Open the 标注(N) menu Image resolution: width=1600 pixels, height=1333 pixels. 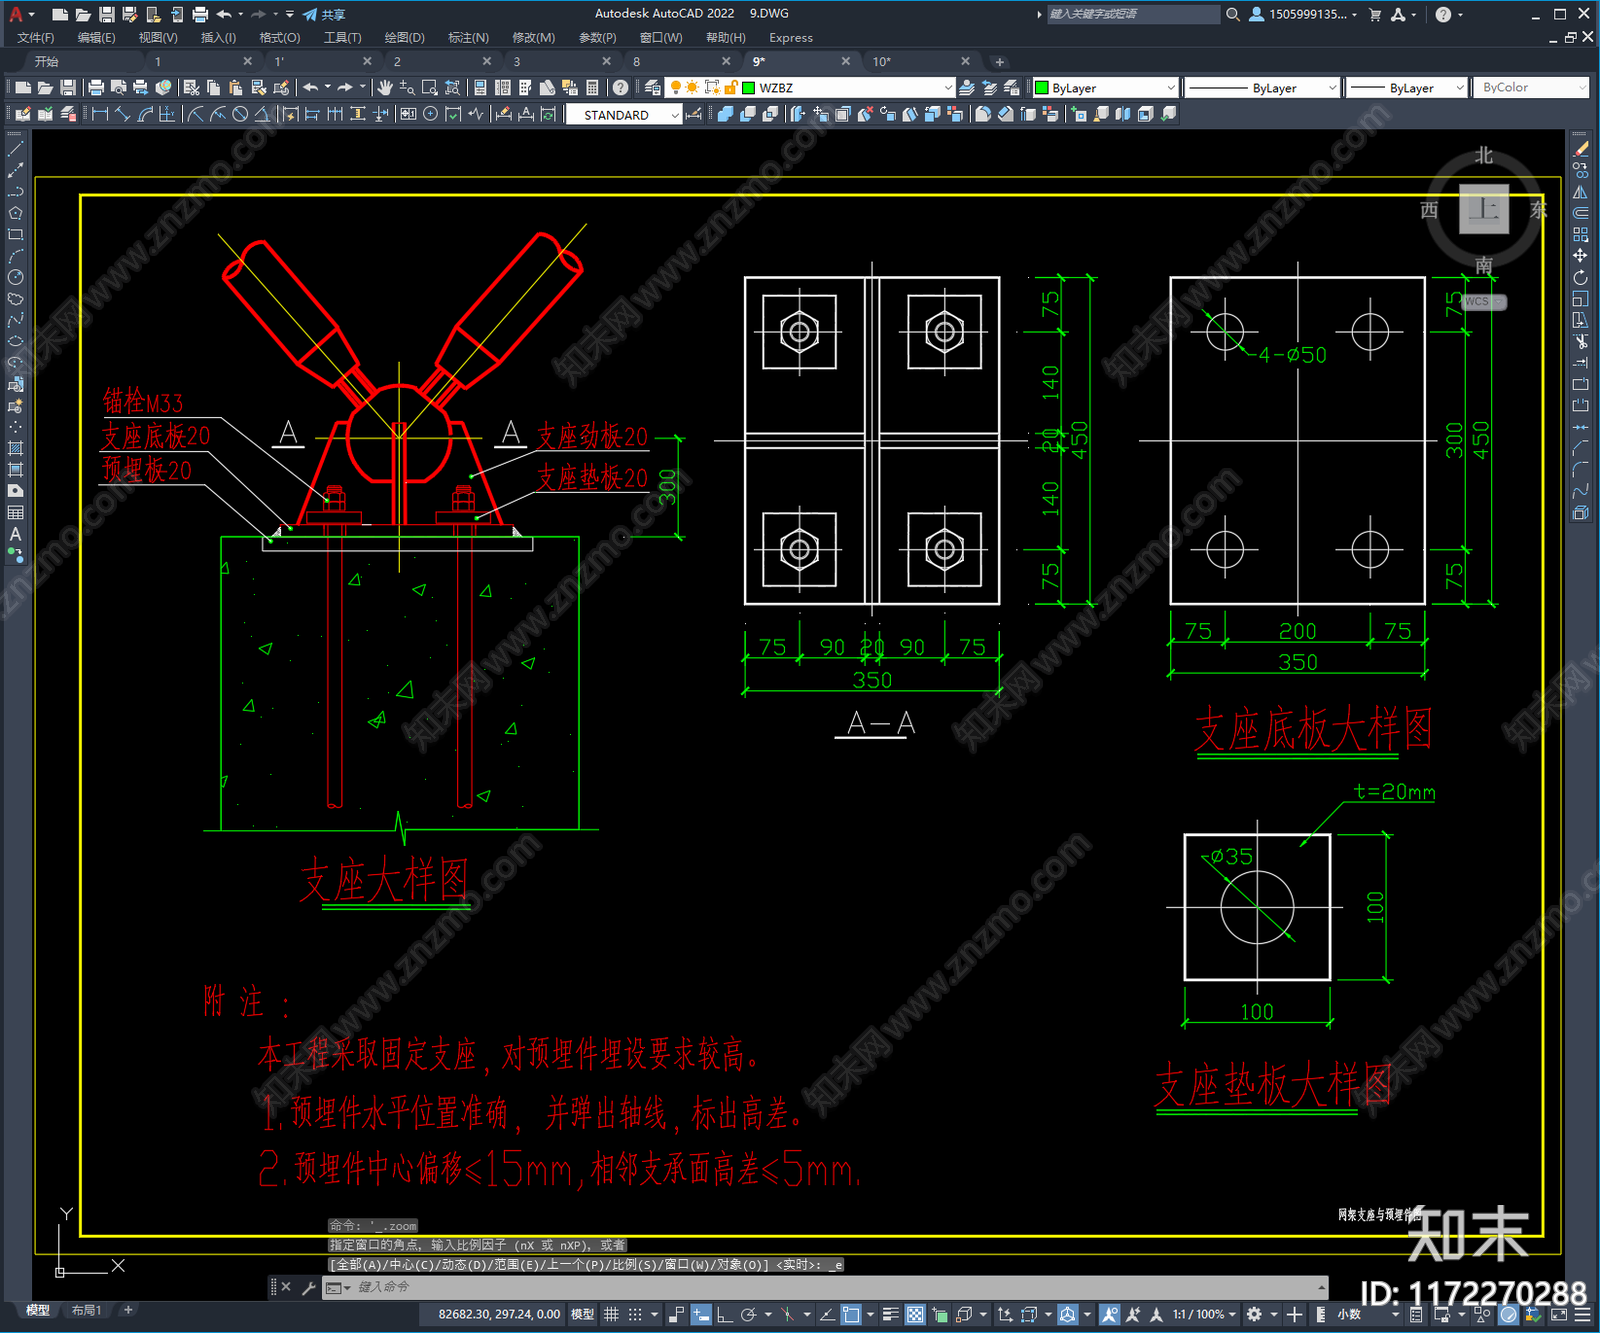468,38
